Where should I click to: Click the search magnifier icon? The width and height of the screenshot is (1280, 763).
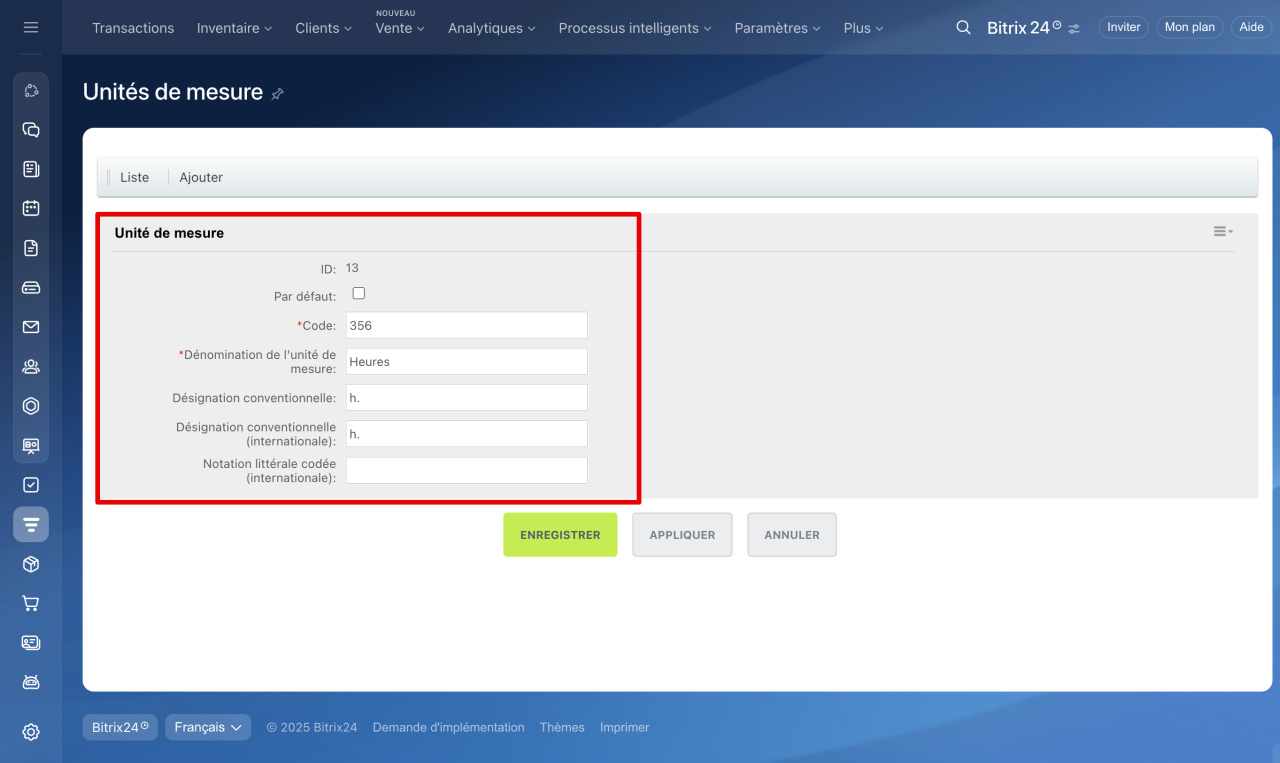click(964, 28)
